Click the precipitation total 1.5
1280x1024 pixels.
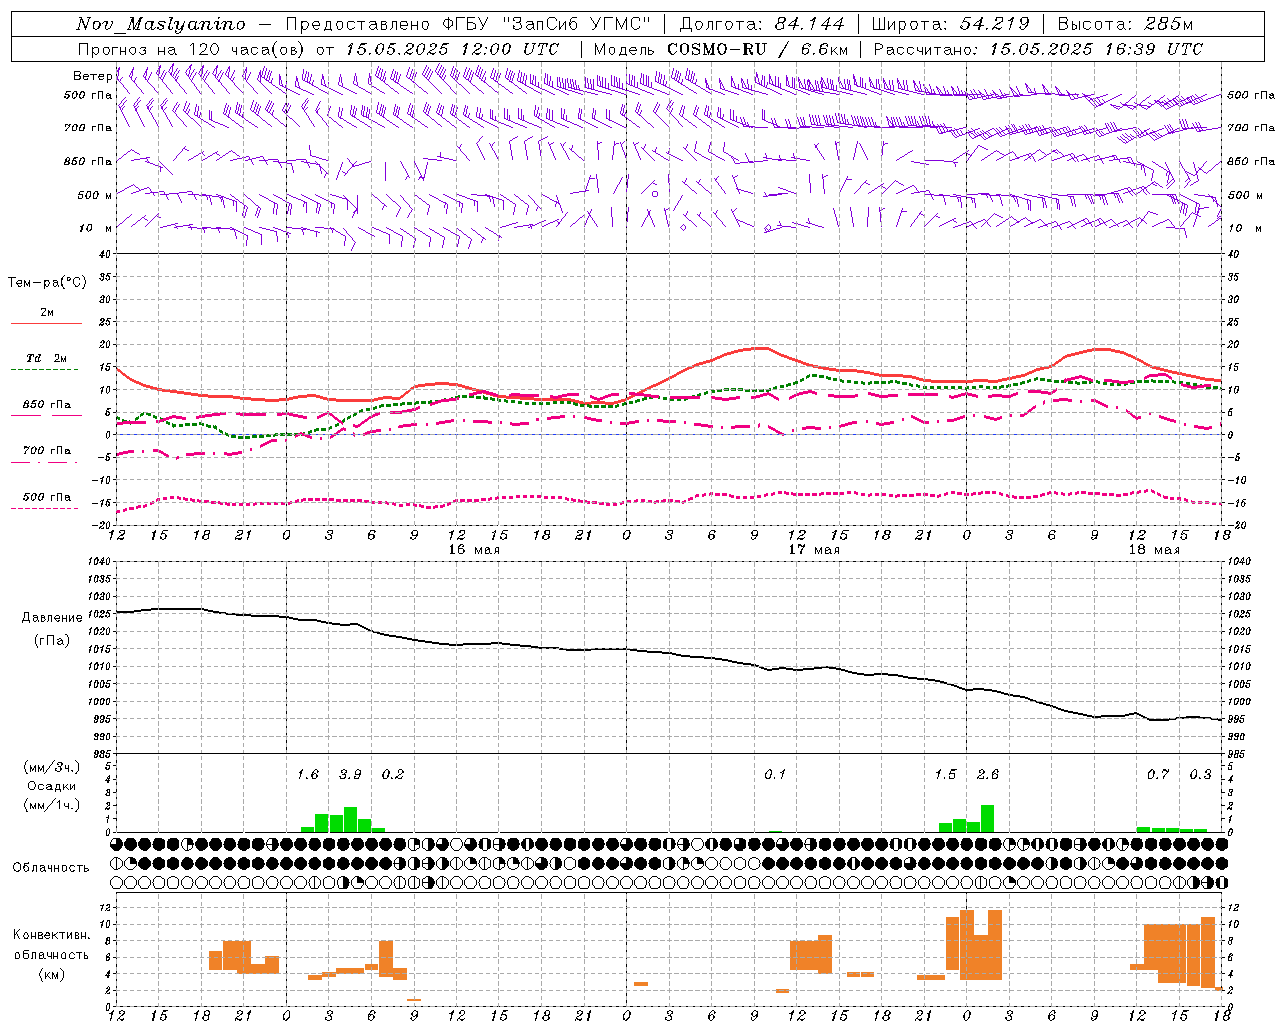[x=945, y=774]
